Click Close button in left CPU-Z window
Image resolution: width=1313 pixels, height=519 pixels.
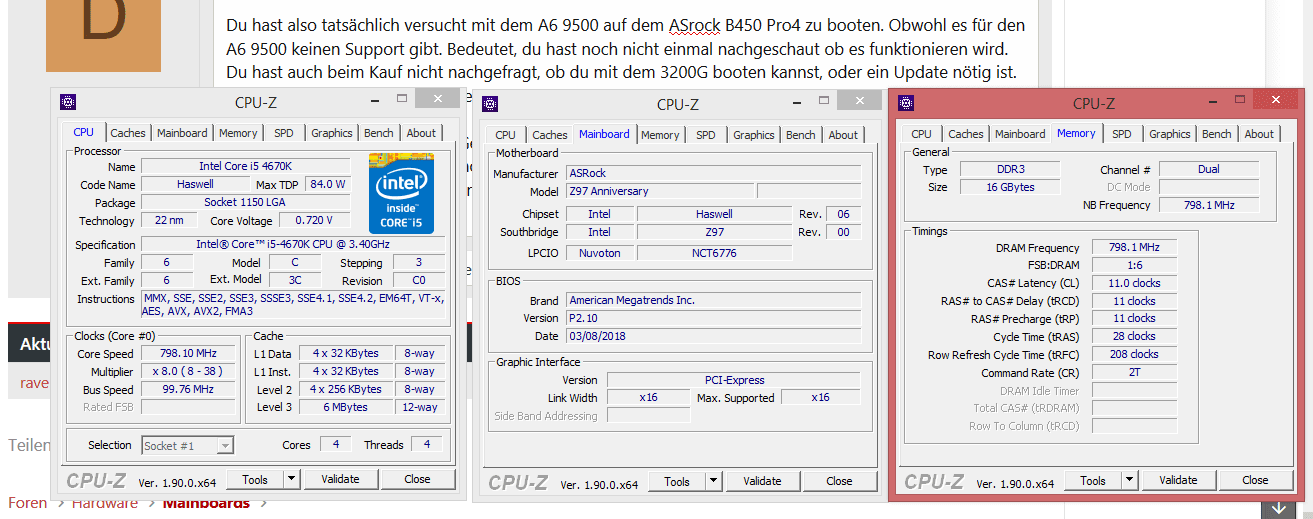pyautogui.click(x=418, y=479)
